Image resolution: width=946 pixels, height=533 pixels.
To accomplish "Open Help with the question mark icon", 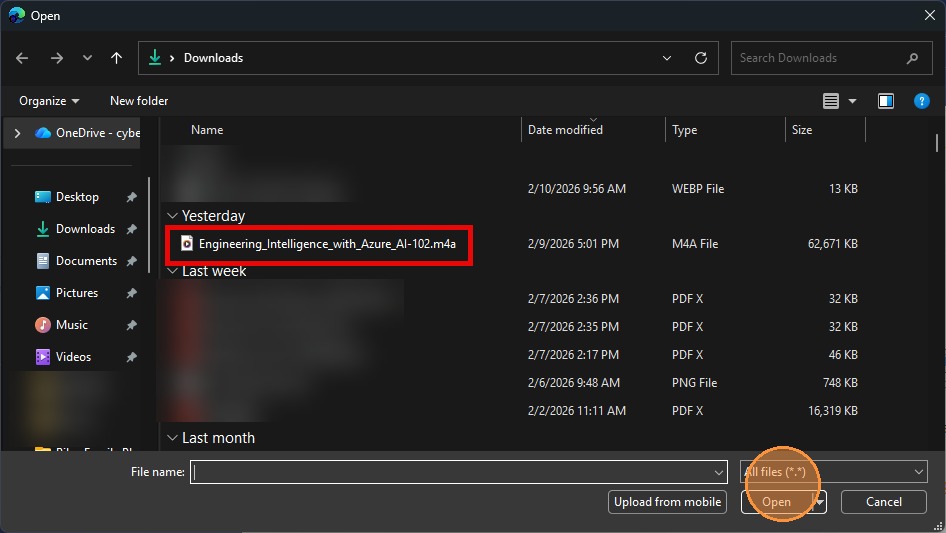I will 921,101.
